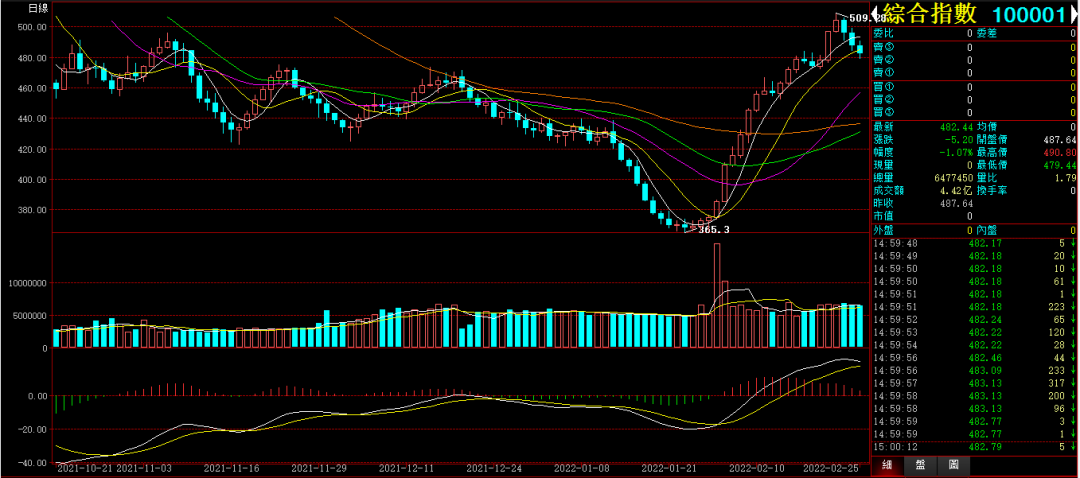Select the tick row with volume 61
The height and width of the screenshot is (478, 1080).
pos(974,282)
